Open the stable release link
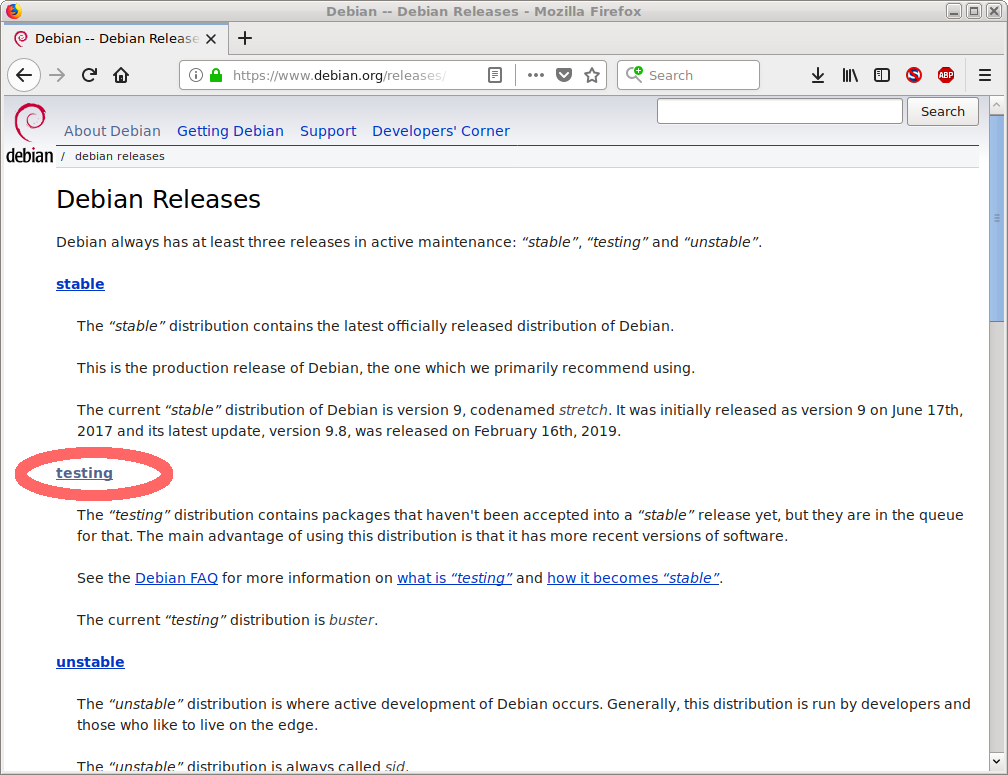 tap(80, 284)
